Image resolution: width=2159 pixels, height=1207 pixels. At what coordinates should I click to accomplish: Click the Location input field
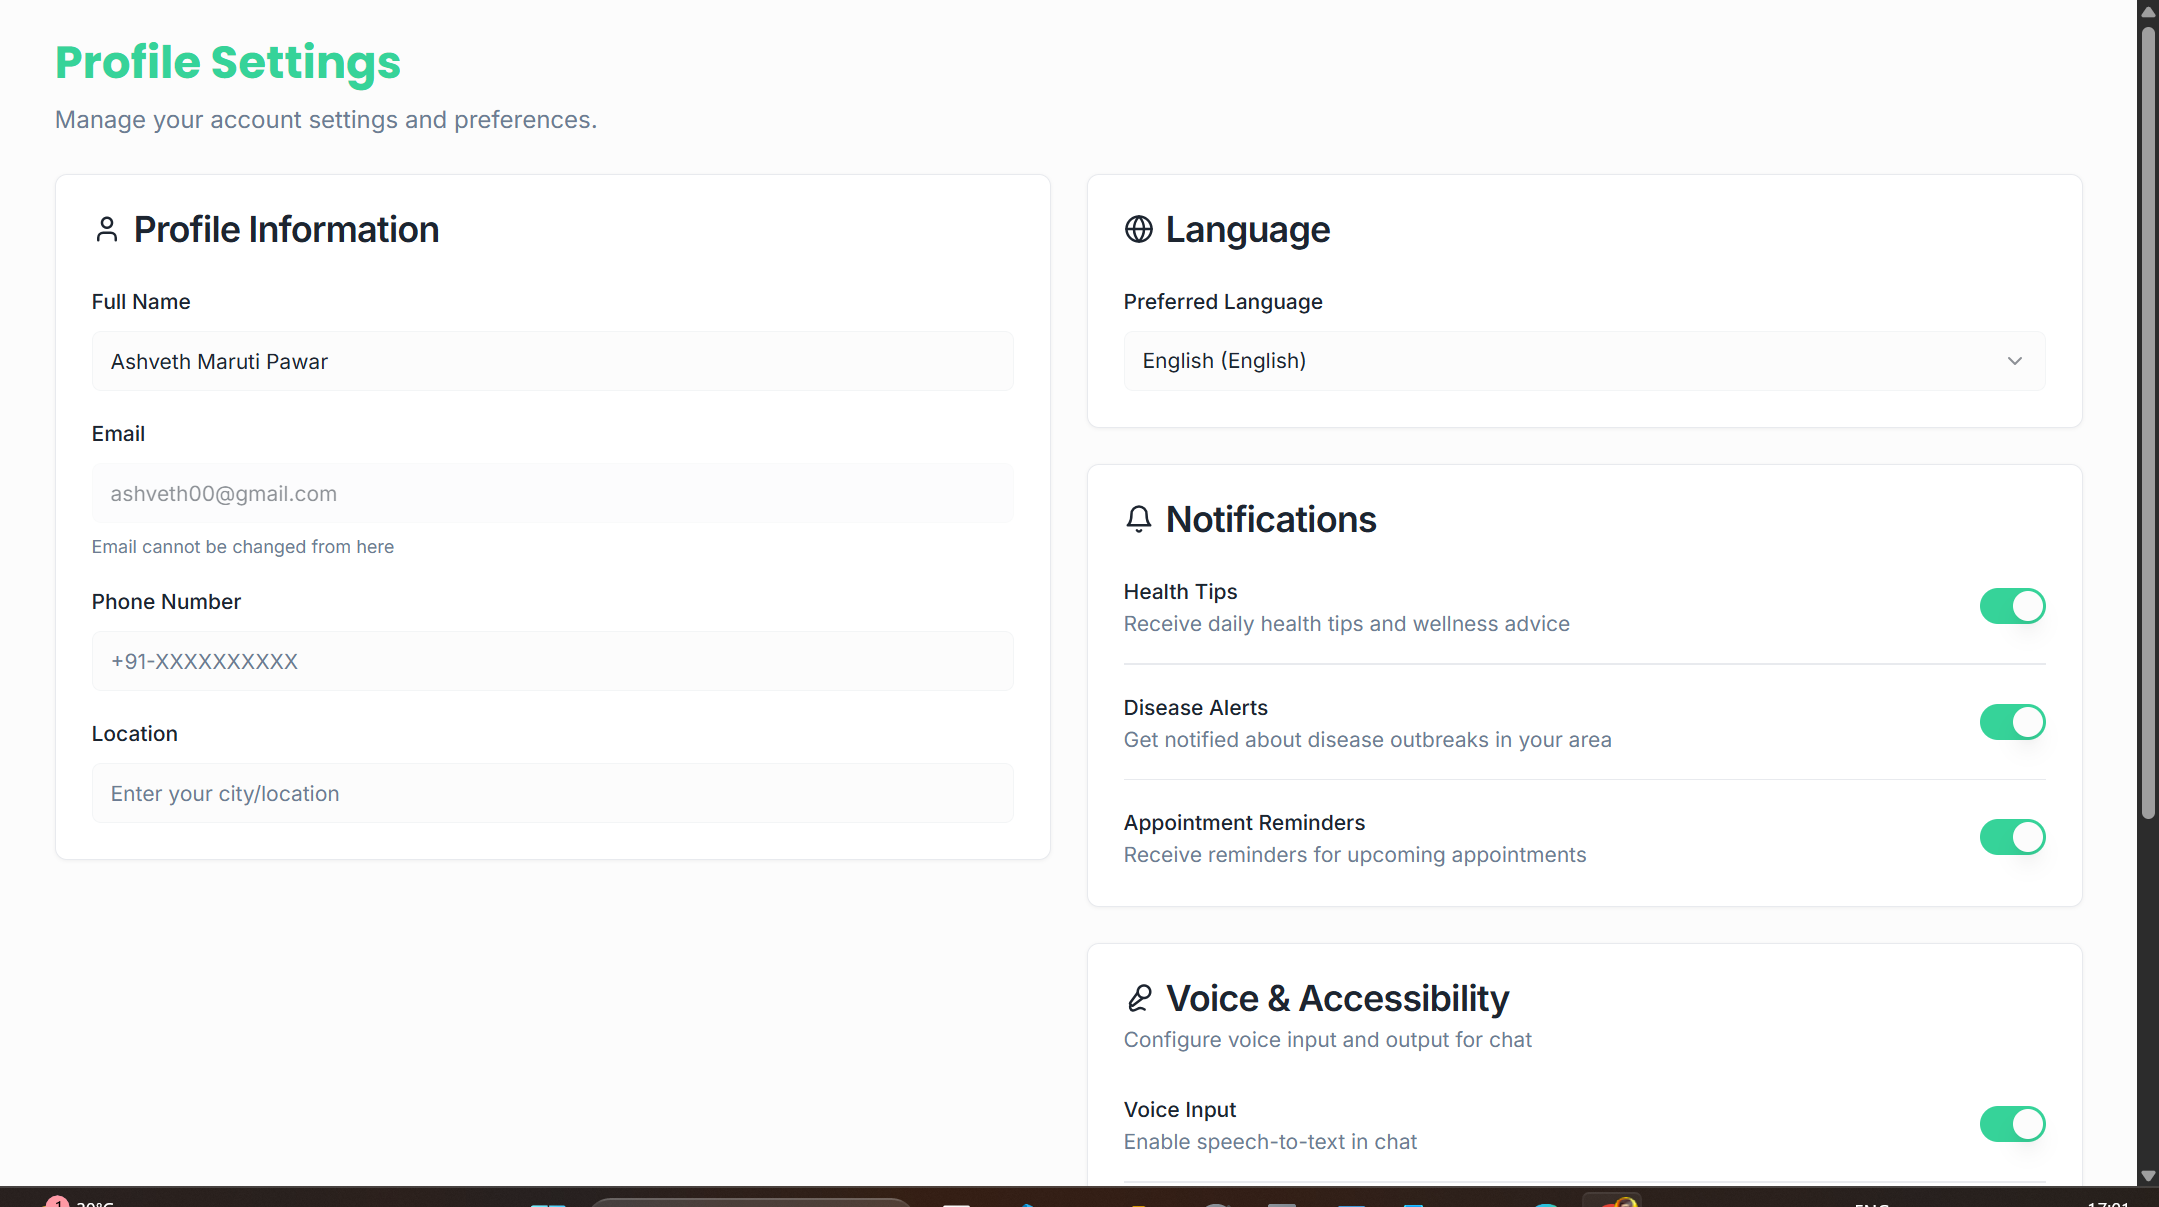(552, 793)
